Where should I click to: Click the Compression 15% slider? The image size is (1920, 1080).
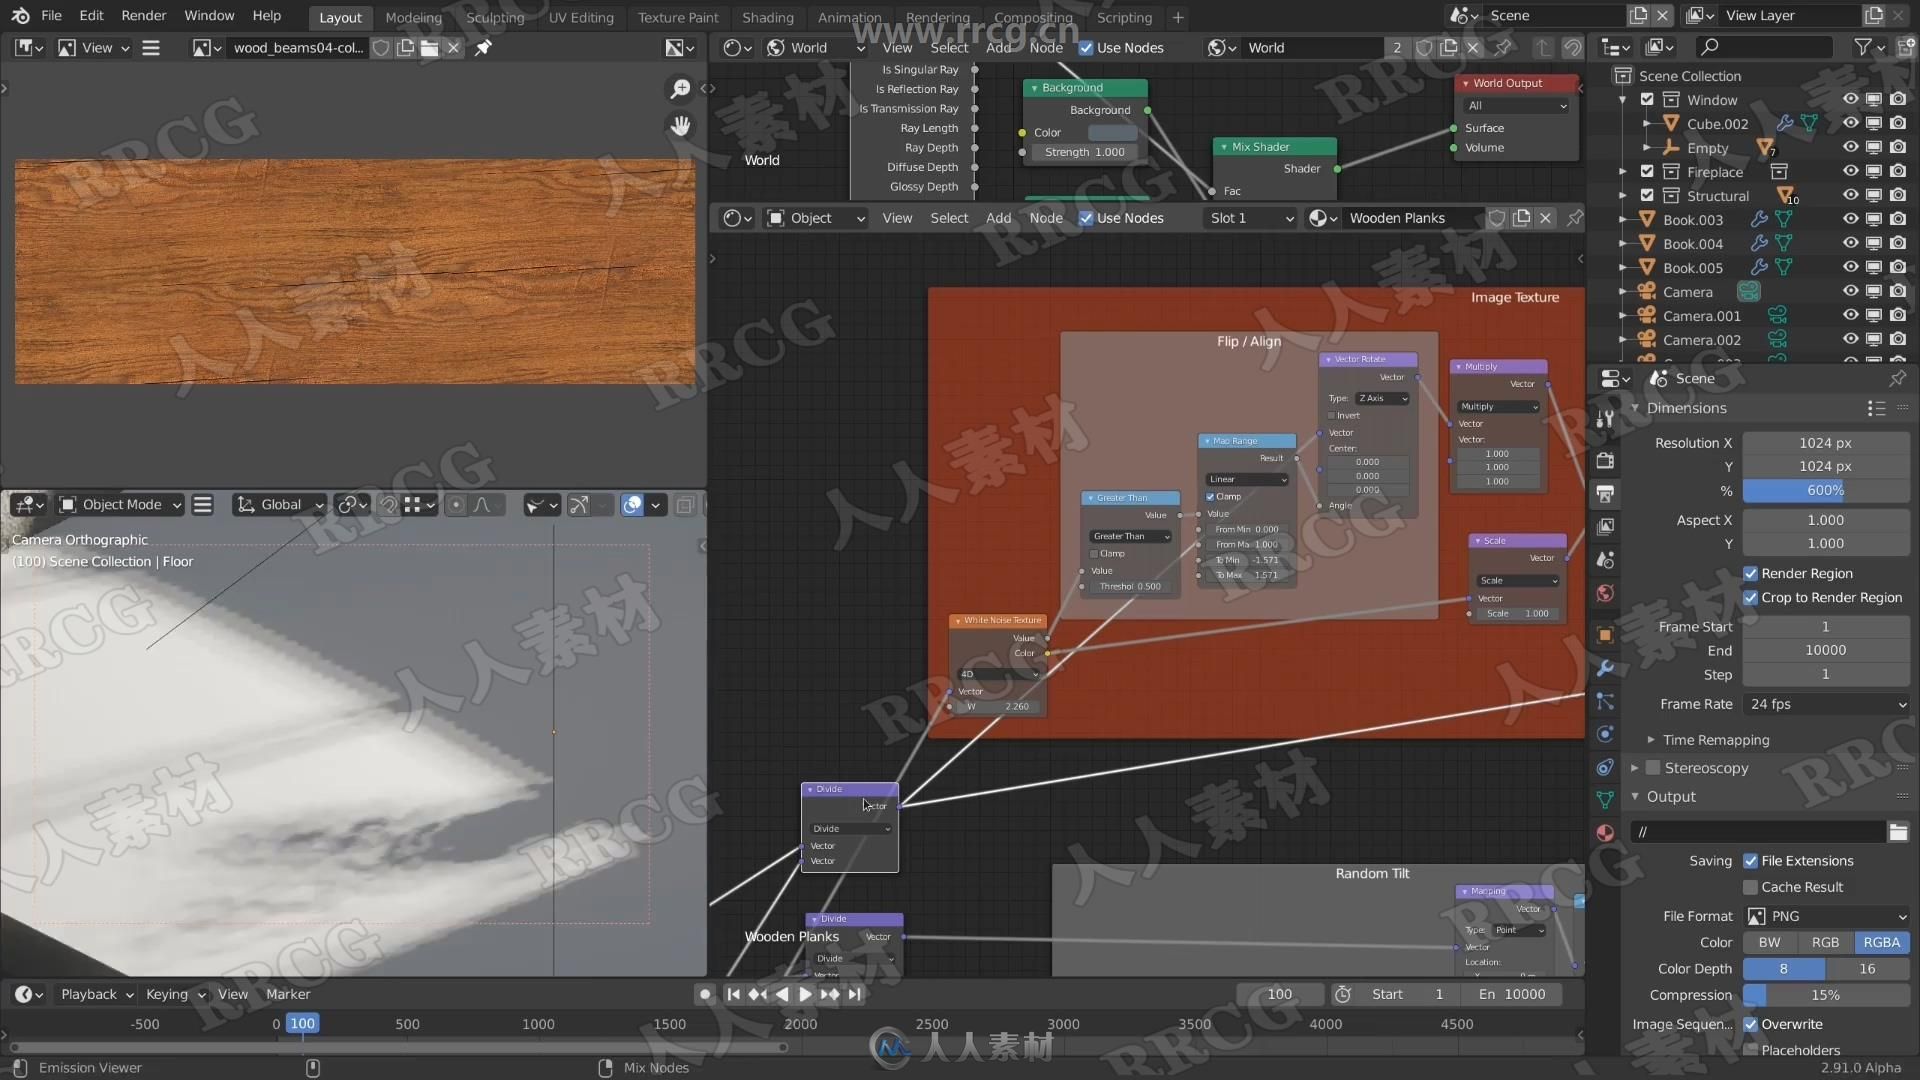(x=1826, y=995)
